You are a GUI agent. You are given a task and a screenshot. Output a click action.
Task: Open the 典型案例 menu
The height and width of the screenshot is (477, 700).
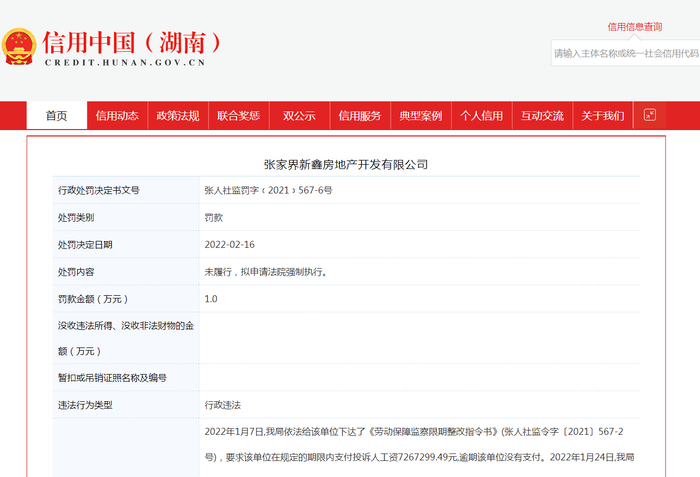pyautogui.click(x=421, y=116)
